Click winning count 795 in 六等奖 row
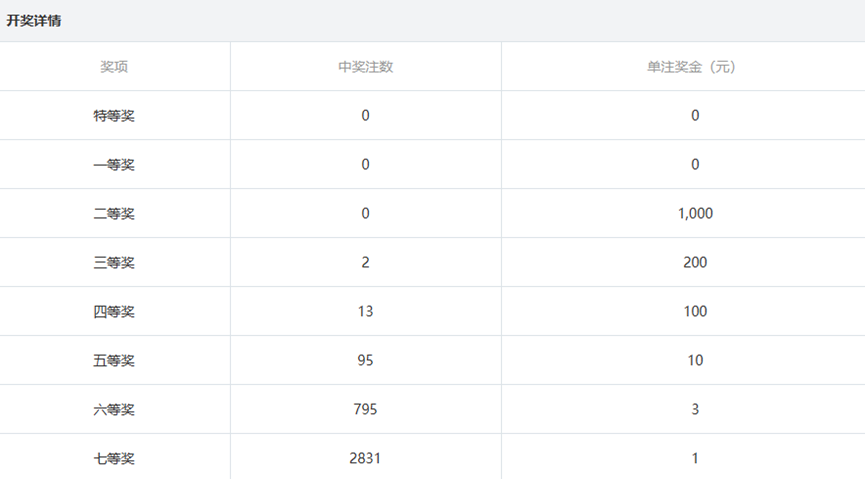This screenshot has width=865, height=479. [365, 410]
